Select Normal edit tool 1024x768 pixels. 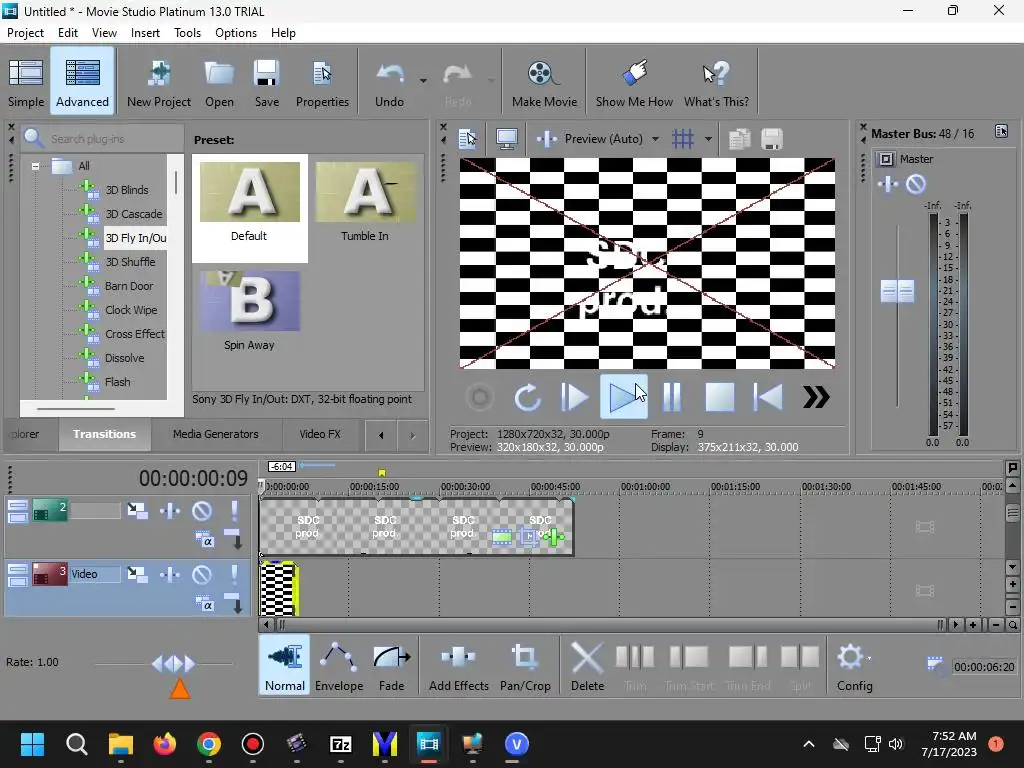pyautogui.click(x=285, y=665)
